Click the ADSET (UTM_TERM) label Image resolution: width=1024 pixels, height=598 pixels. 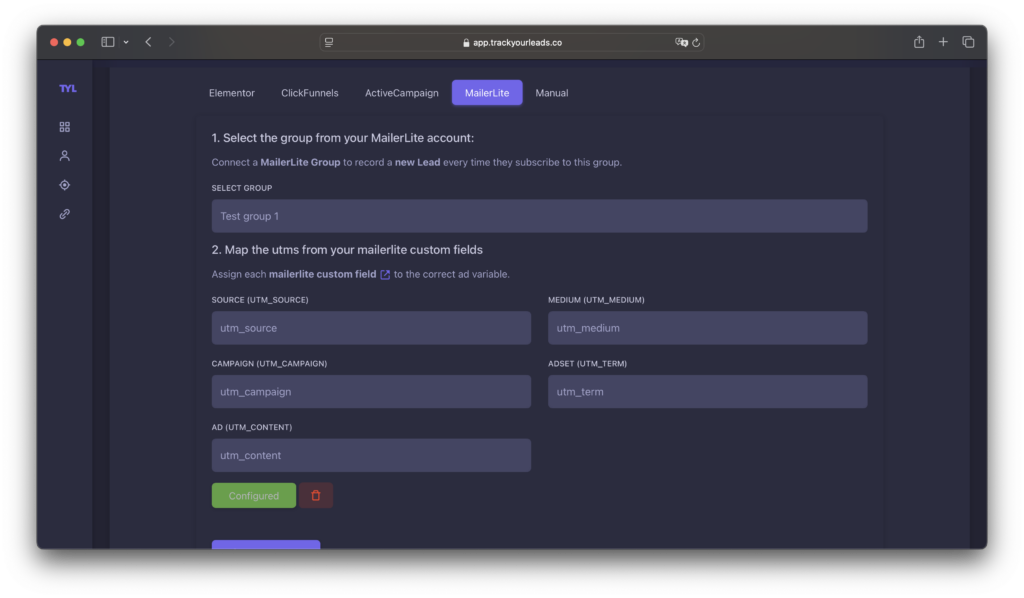point(587,364)
